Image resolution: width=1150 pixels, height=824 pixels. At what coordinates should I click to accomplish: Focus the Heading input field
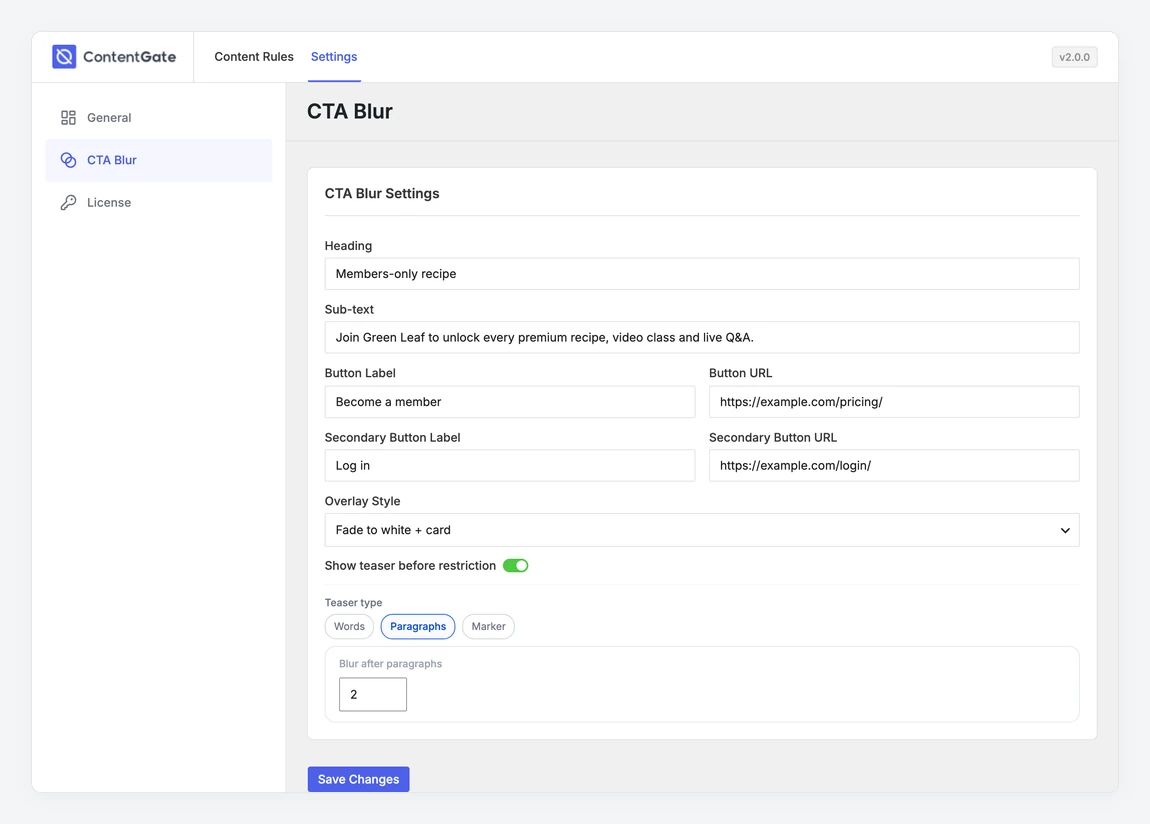point(702,273)
